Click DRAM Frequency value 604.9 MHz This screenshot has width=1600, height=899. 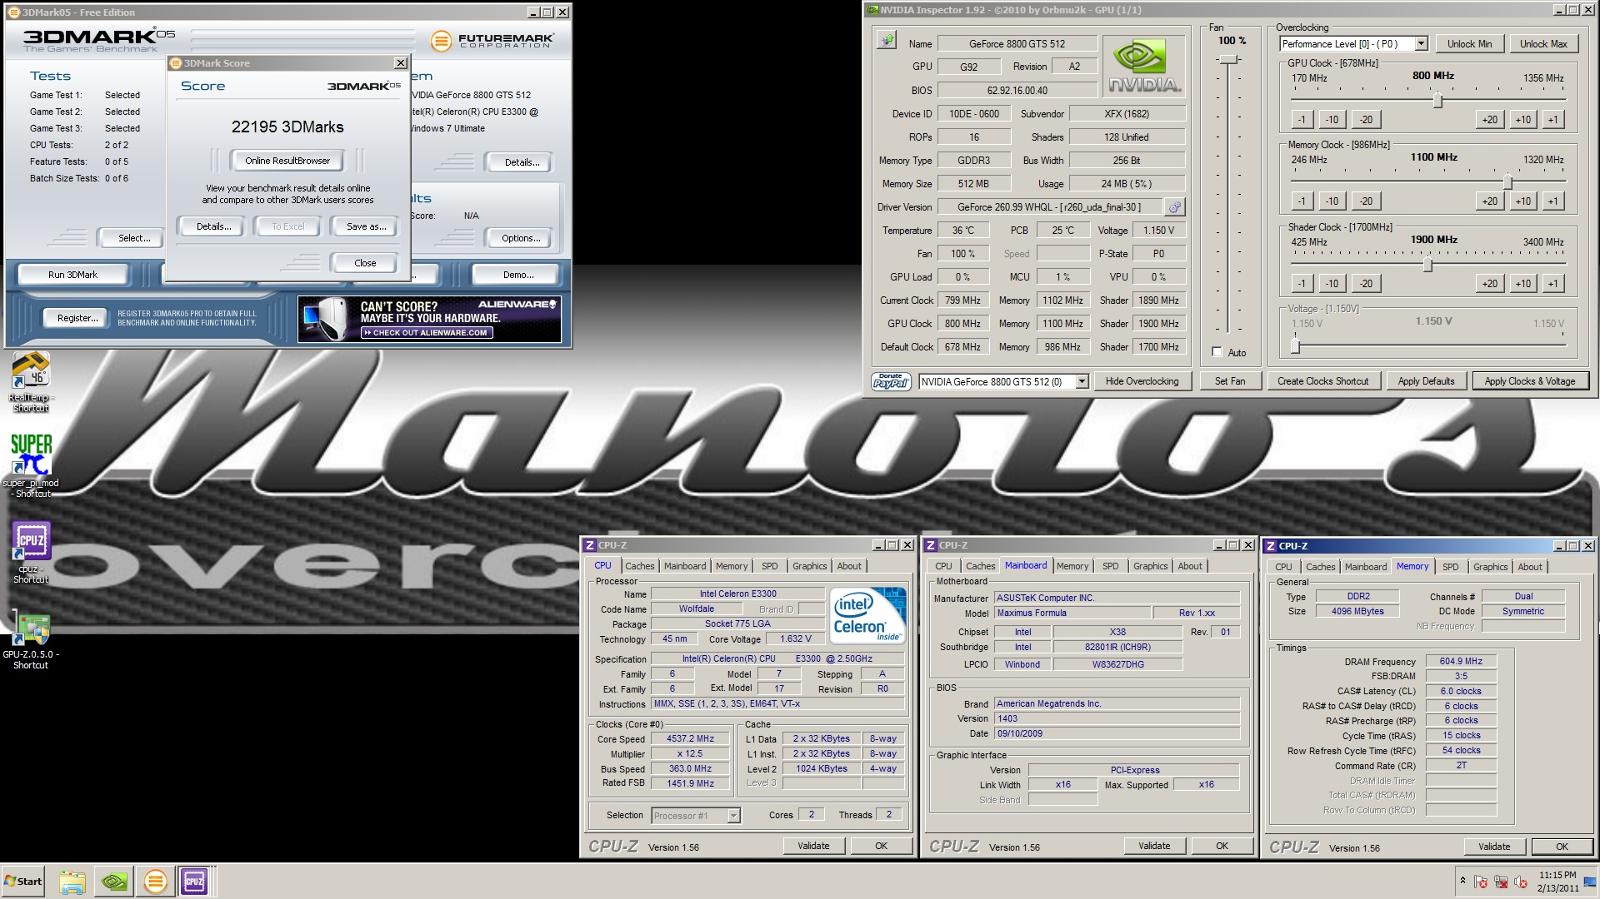click(1461, 661)
